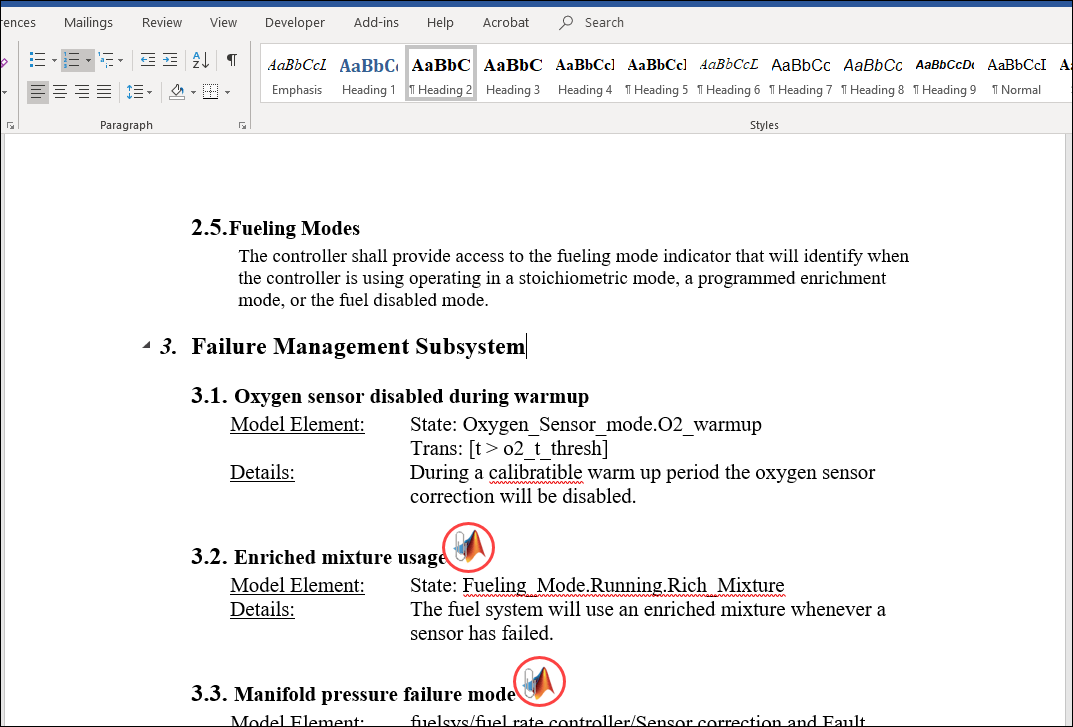Click the Borders icon in the Paragraph group

click(x=210, y=92)
